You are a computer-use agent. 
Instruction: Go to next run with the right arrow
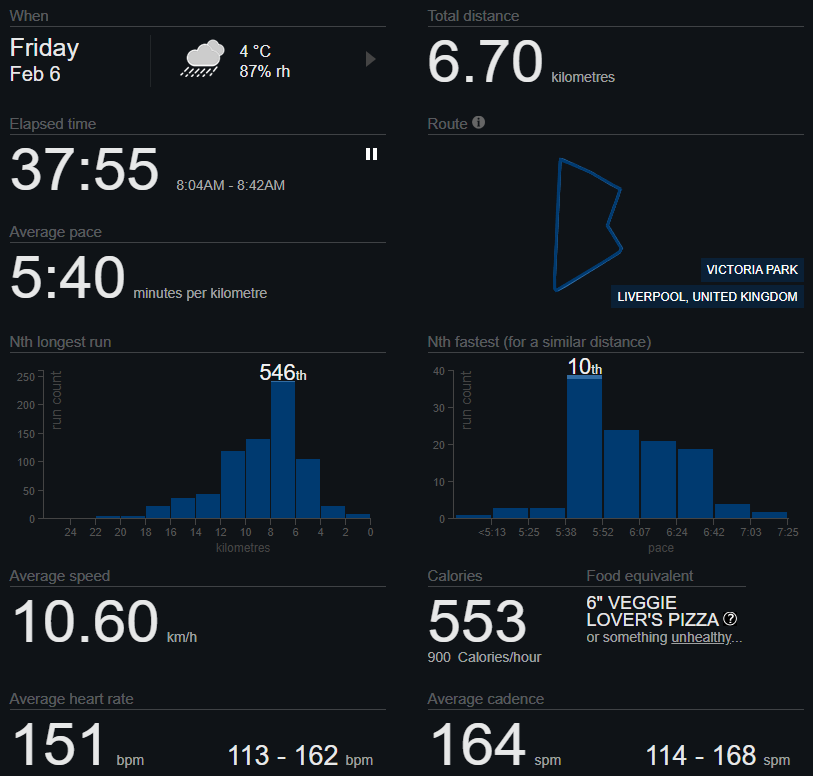click(x=370, y=60)
